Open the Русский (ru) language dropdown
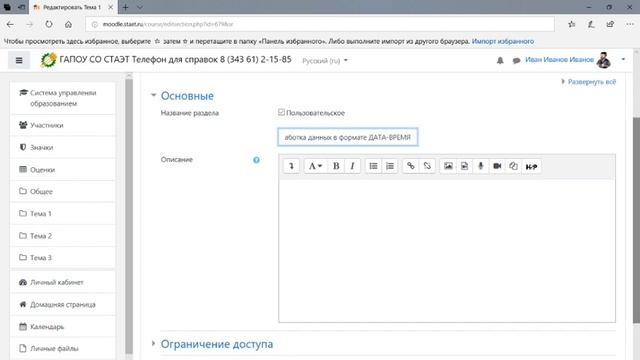The image size is (640, 360). 325,60
